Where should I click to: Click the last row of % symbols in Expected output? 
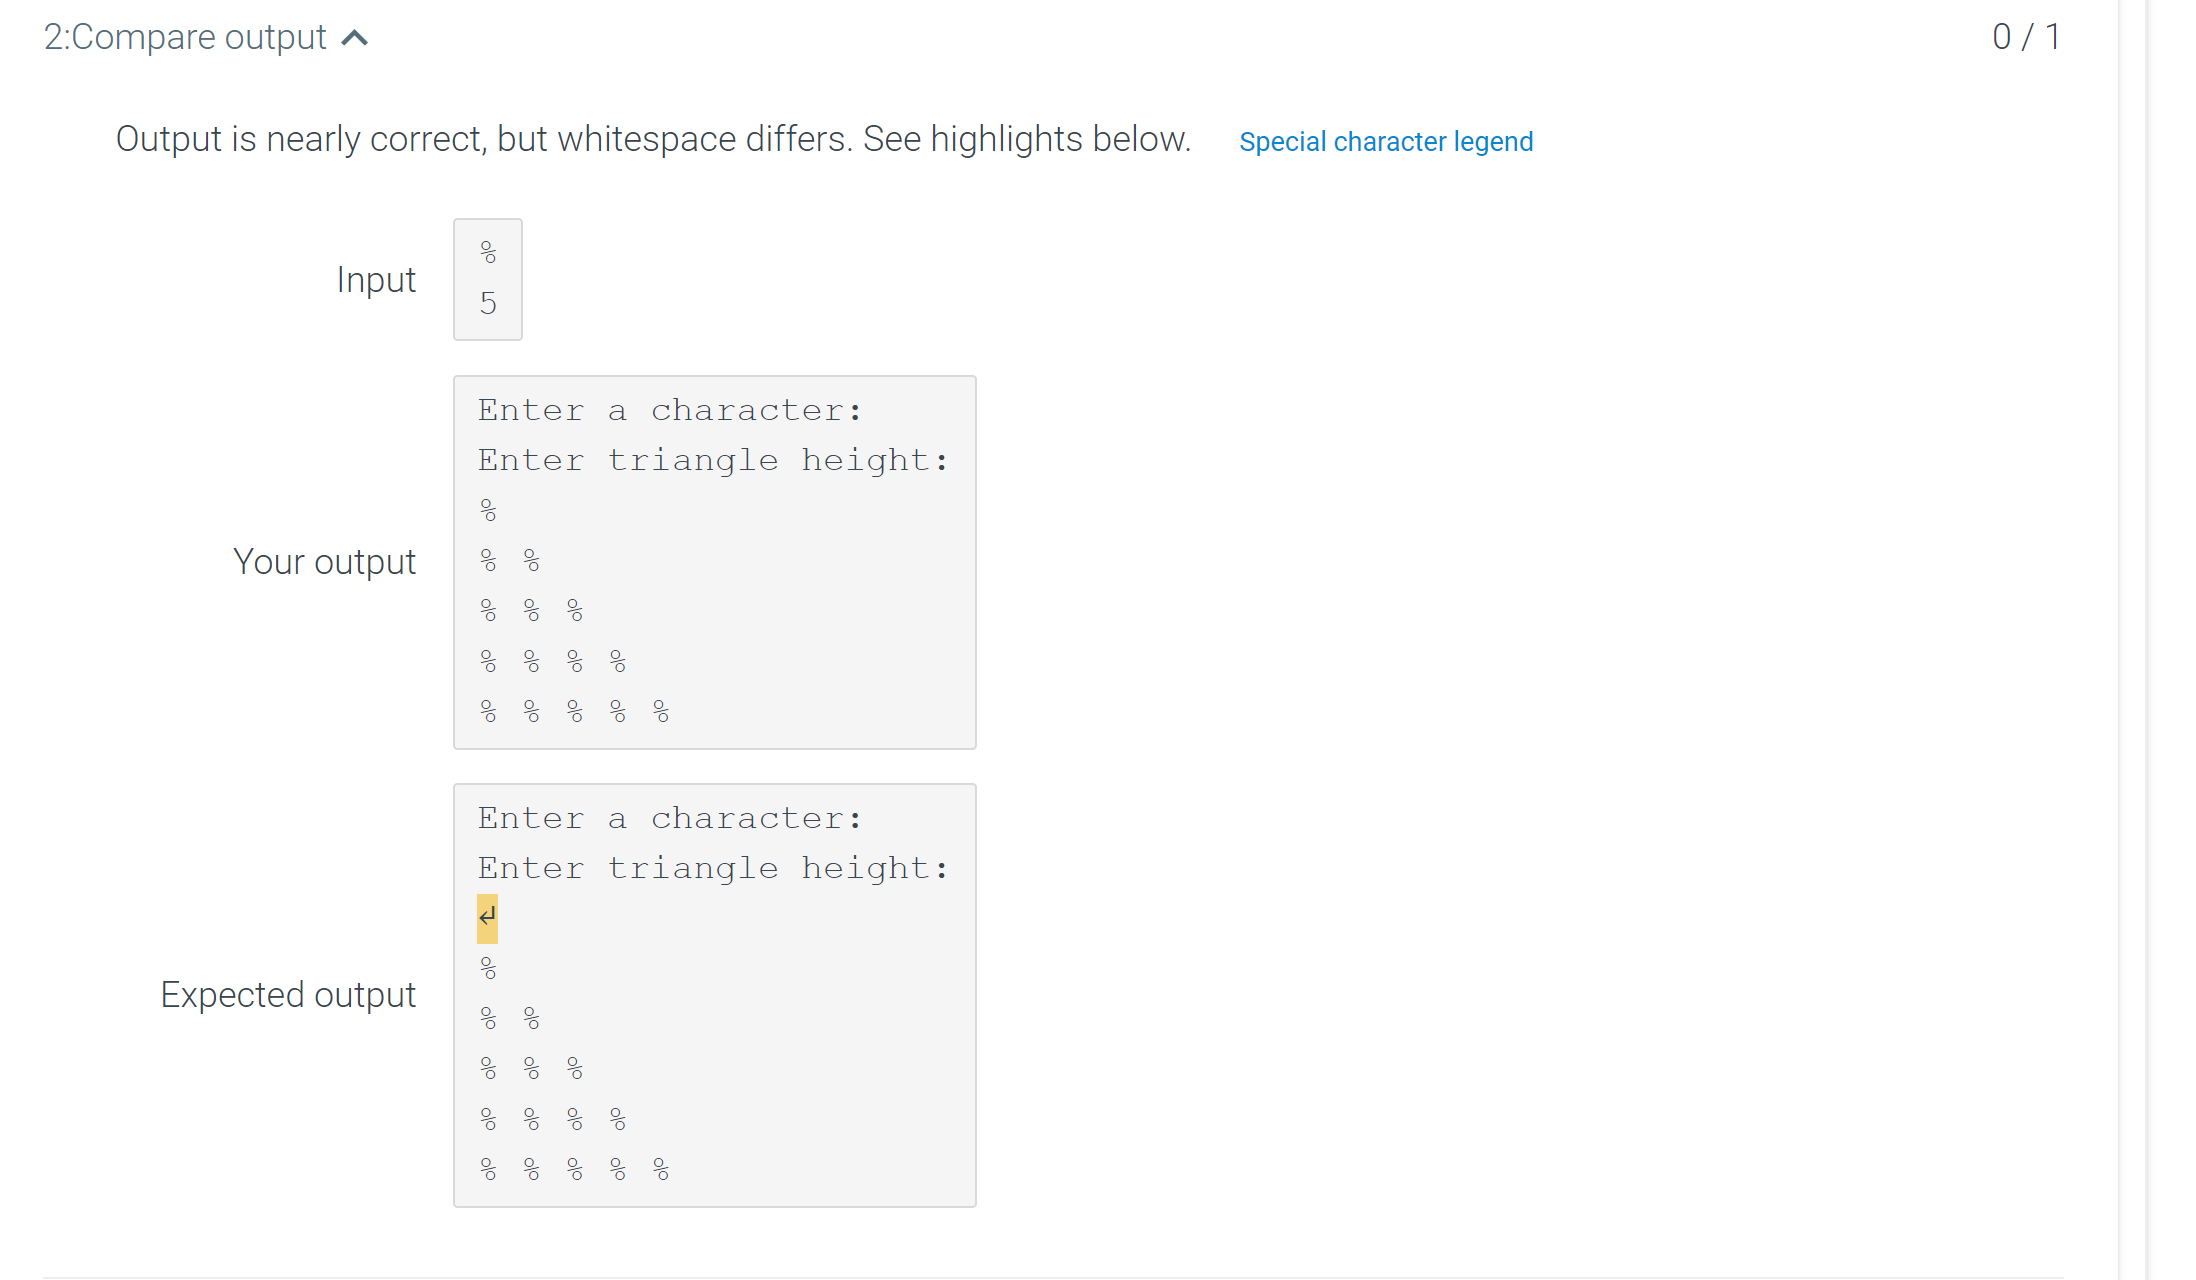(575, 1167)
